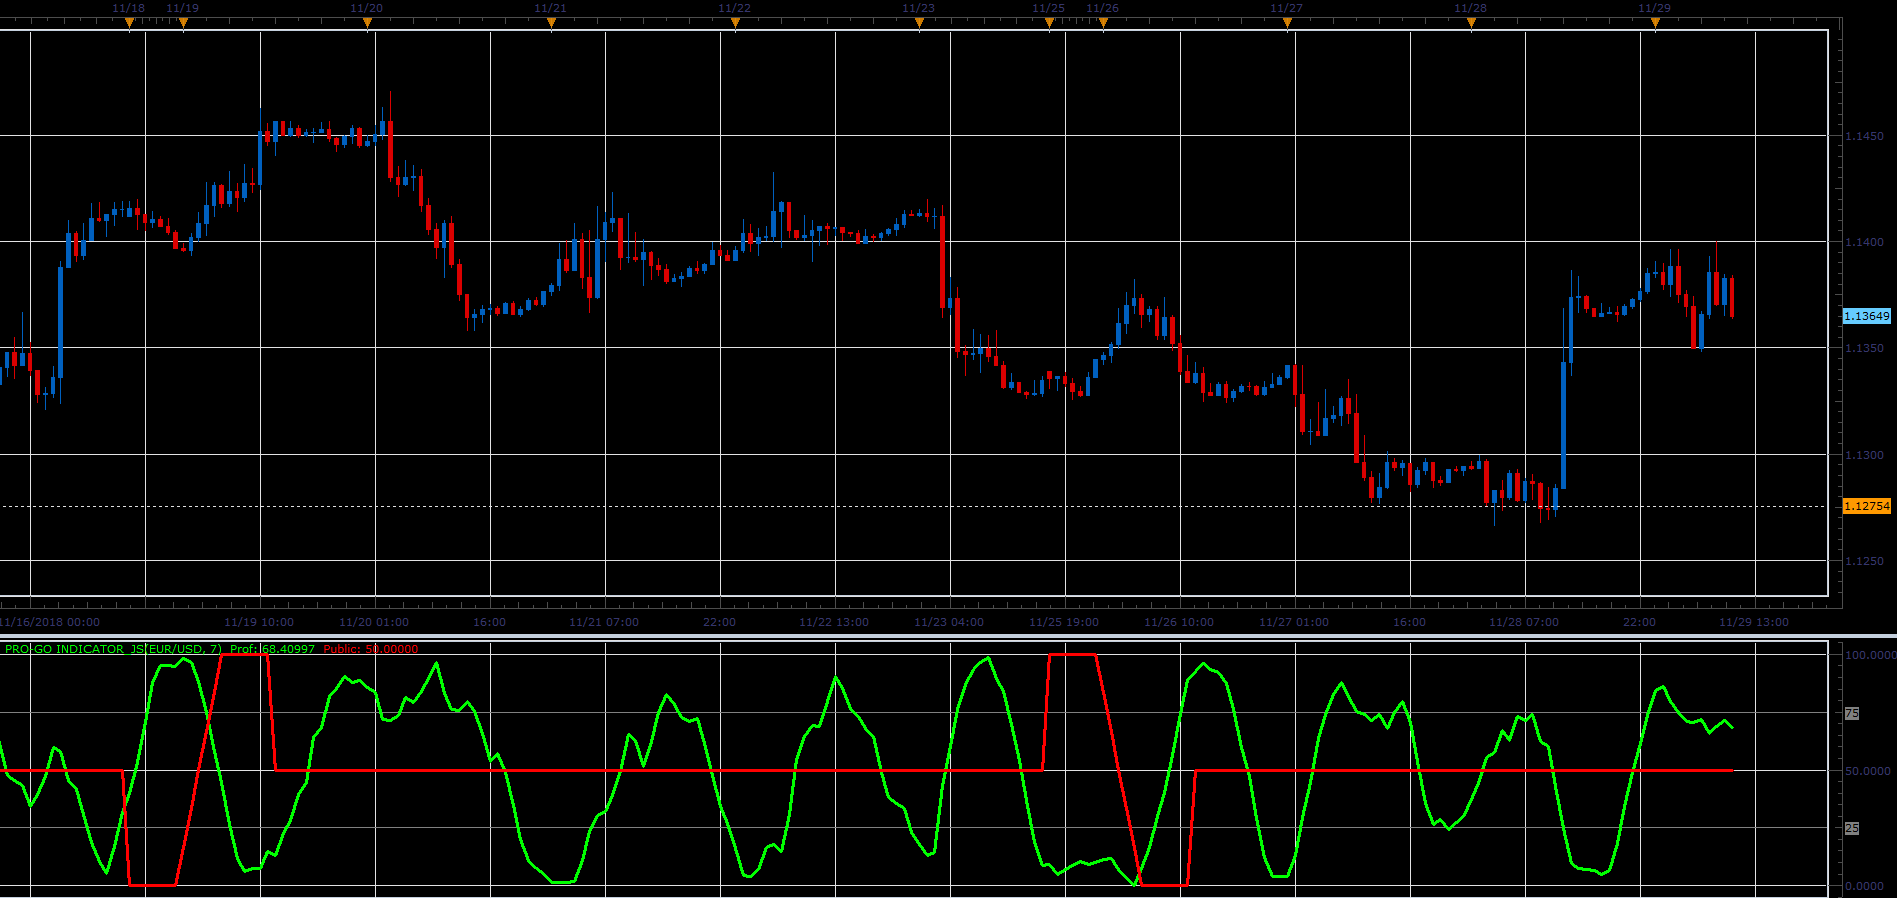
Task: Click the orange 1.12754 price line label
Action: (1867, 506)
